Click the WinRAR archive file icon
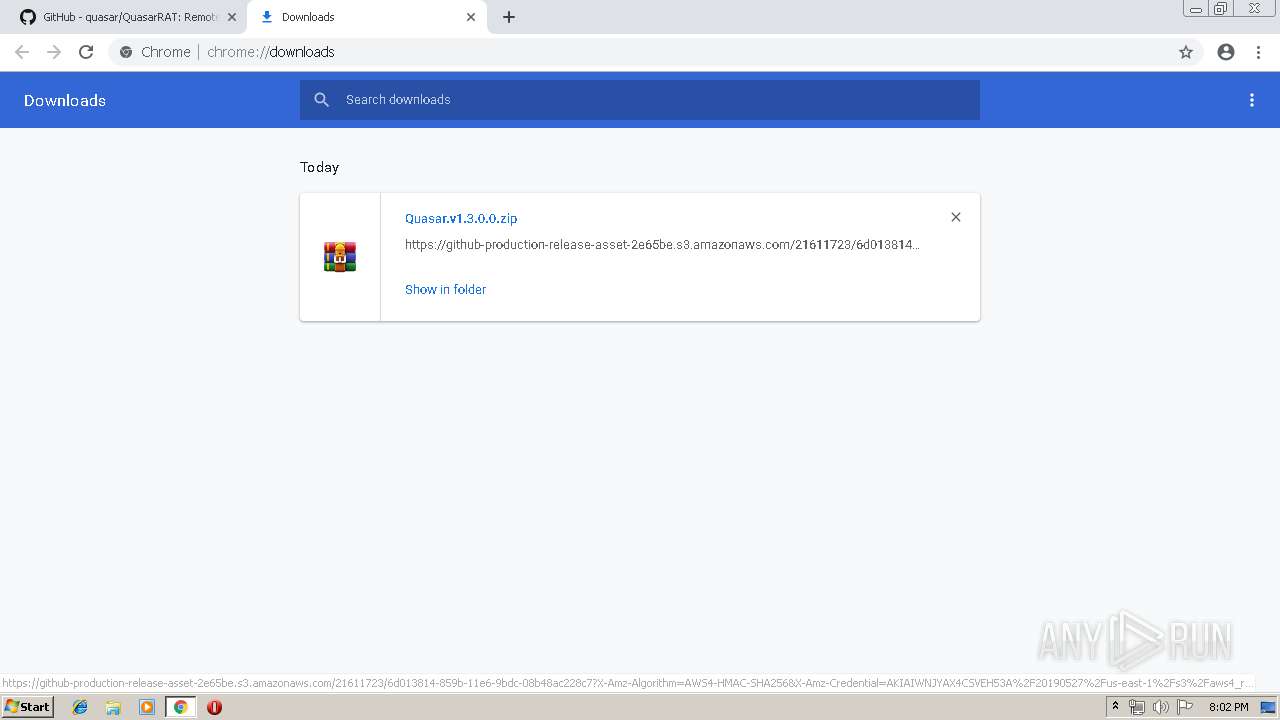This screenshot has width=1280, height=720. [x=340, y=257]
